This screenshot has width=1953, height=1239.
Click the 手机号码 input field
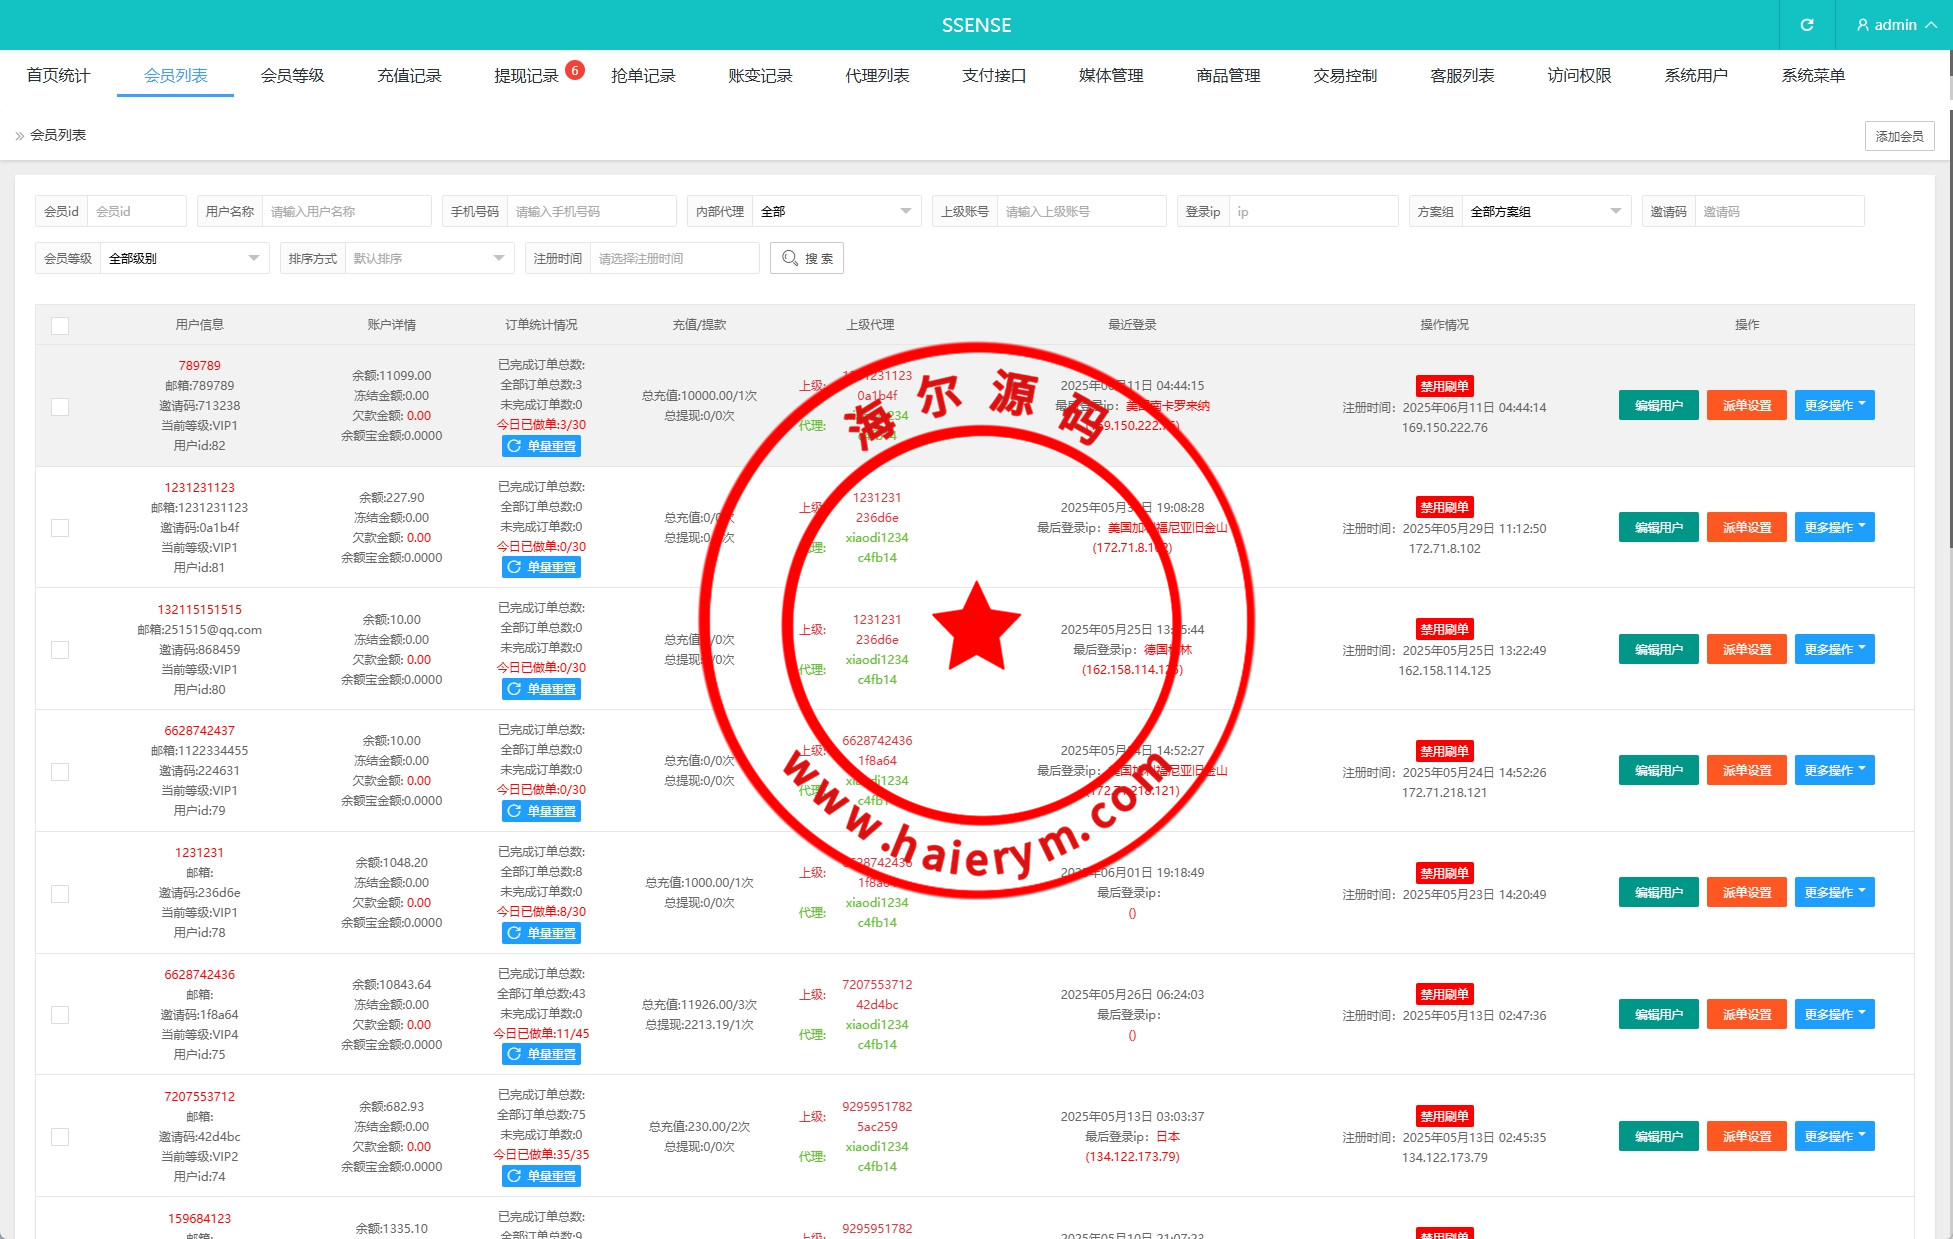(x=590, y=211)
